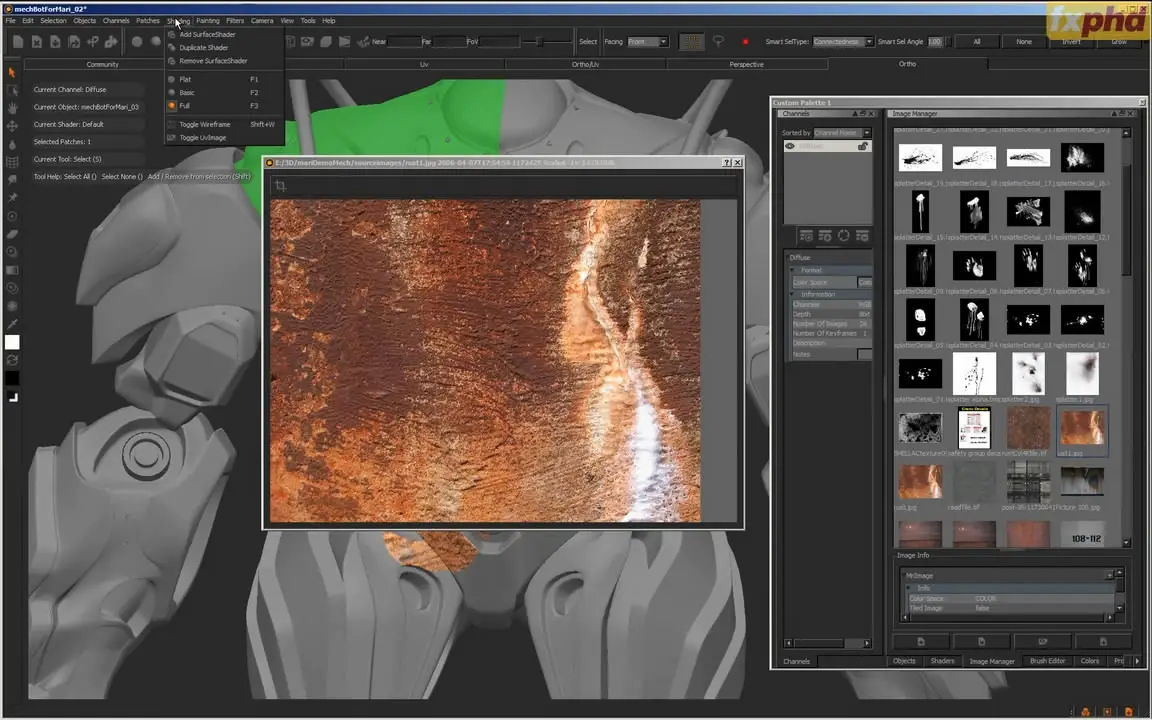Click the New project icon in toolbar
Viewport: 1152px width, 720px height.
[x=18, y=42]
